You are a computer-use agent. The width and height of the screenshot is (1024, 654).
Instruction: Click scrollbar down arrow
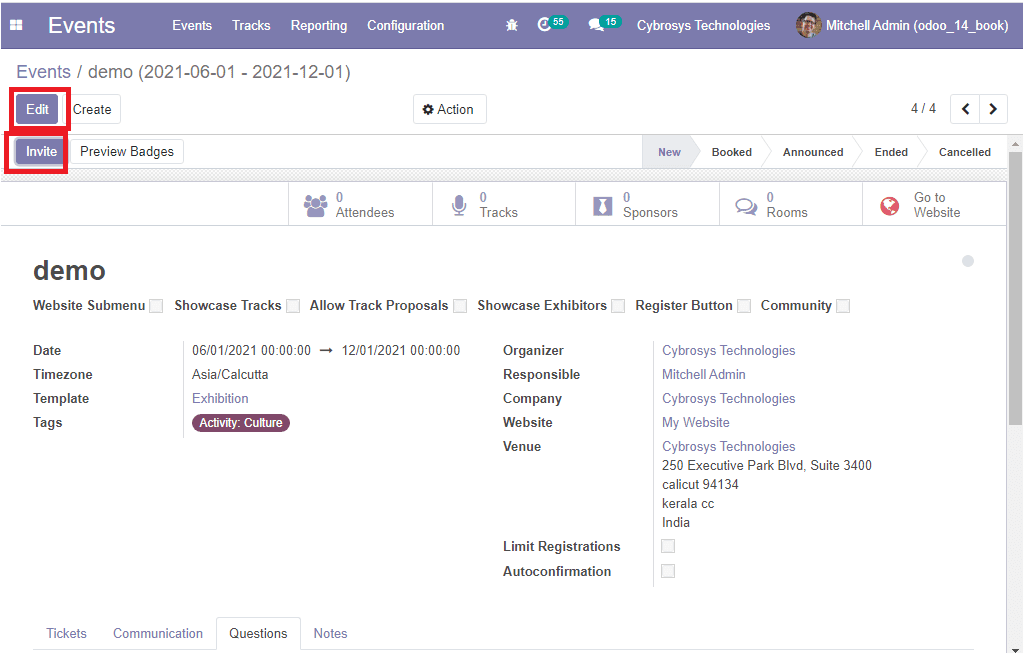[1015, 649]
